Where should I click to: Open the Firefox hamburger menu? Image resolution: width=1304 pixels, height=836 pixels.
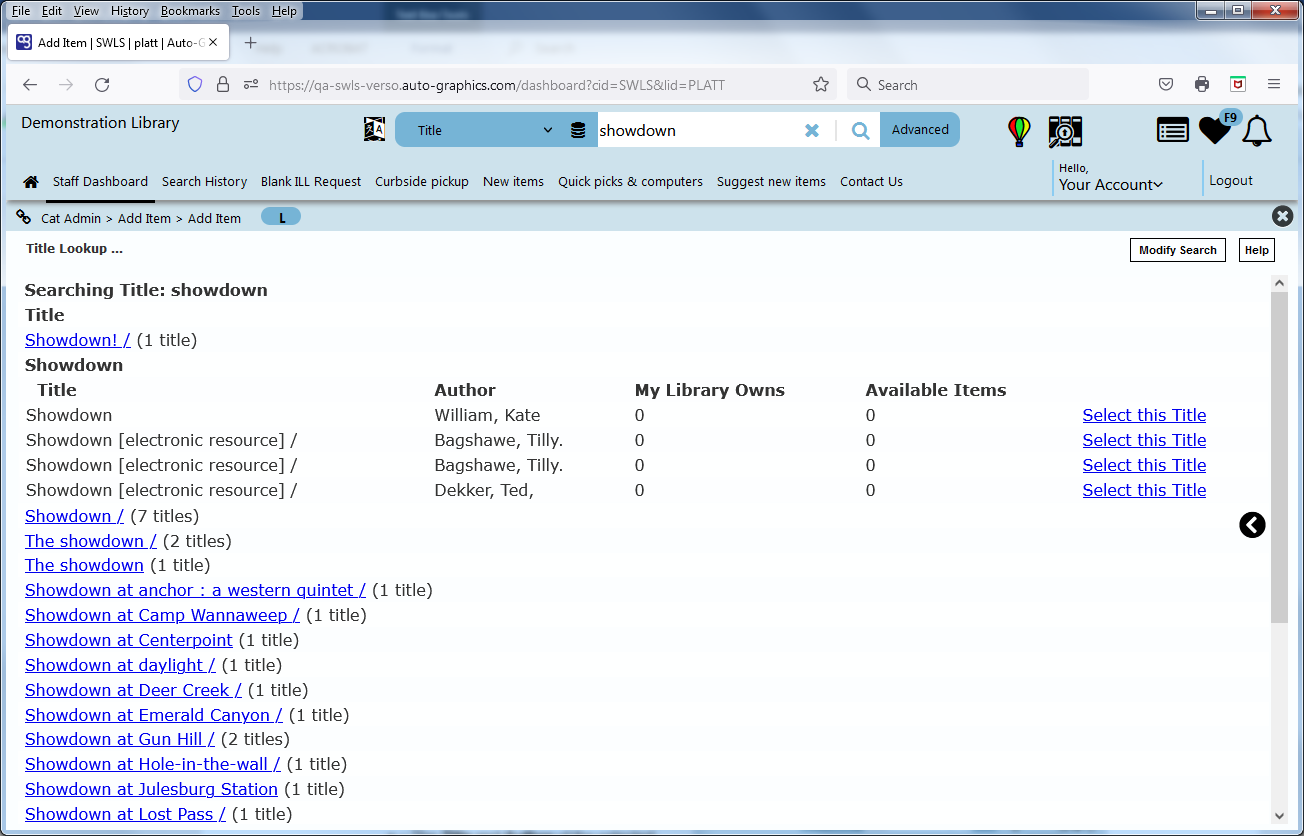[1274, 85]
